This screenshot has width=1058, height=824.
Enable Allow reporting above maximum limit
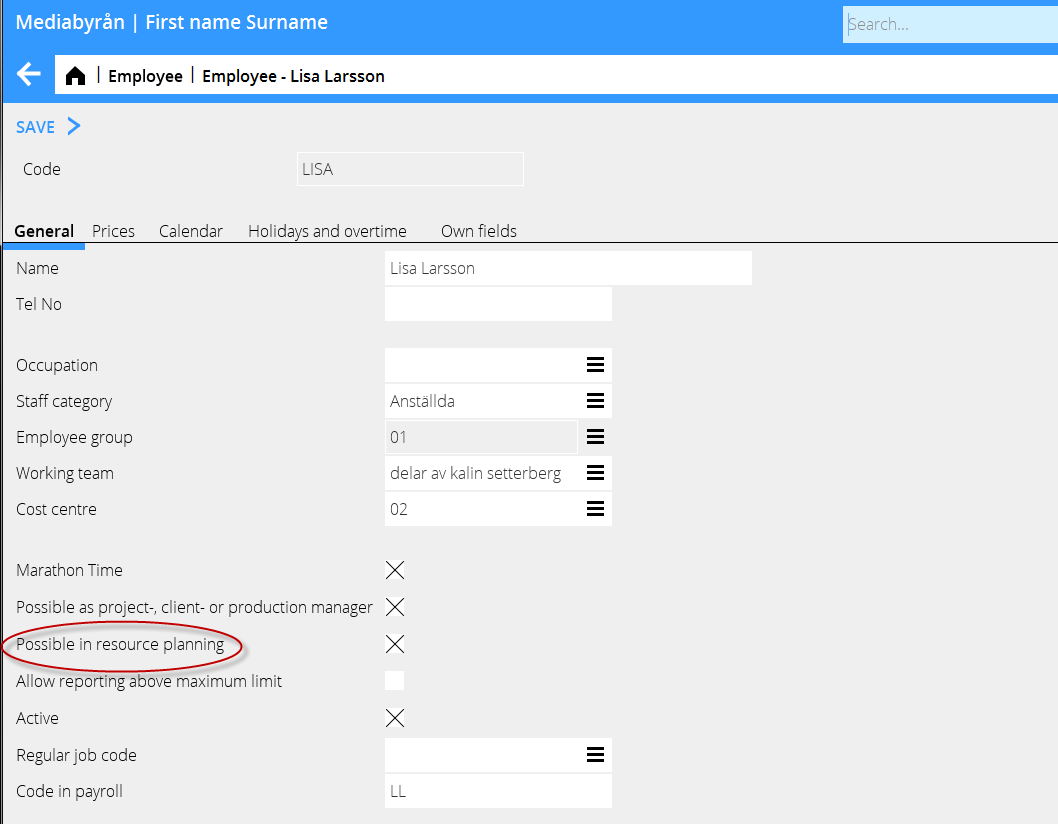(x=395, y=681)
